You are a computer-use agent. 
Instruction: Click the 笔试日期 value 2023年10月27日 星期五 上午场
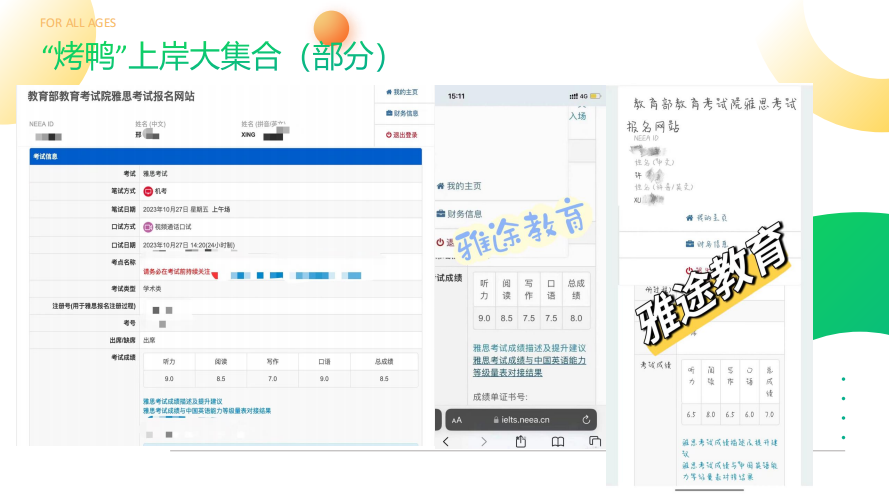[187, 209]
